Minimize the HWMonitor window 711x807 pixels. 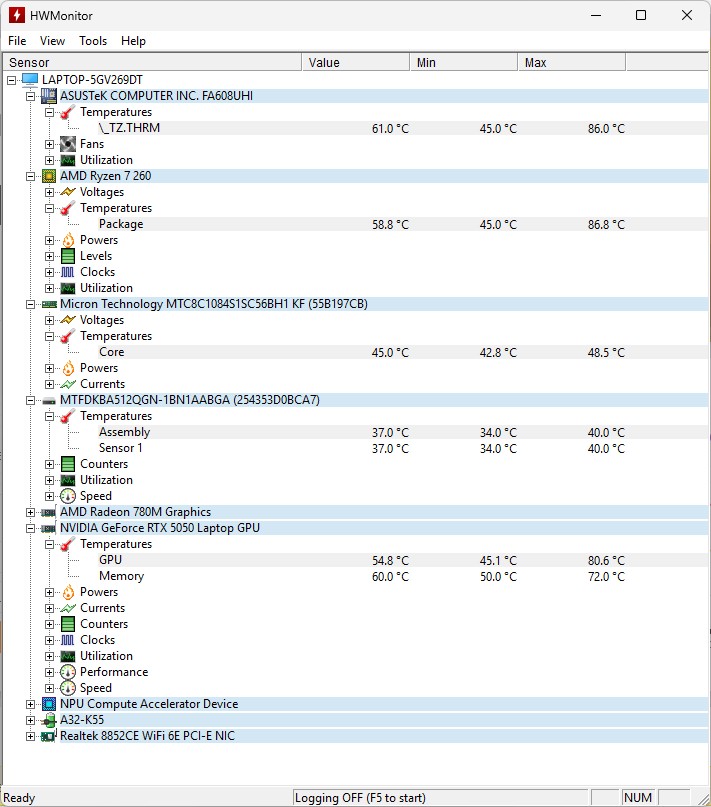(596, 15)
